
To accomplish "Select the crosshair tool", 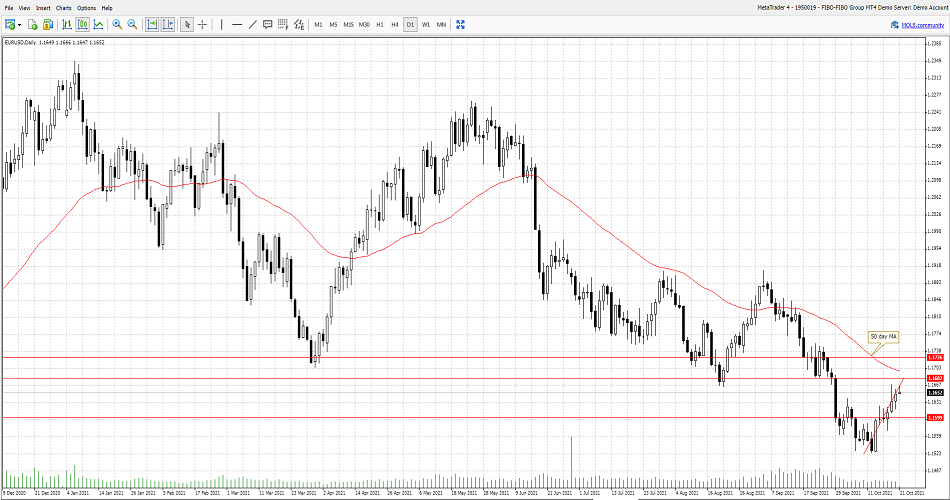I will tap(203, 24).
